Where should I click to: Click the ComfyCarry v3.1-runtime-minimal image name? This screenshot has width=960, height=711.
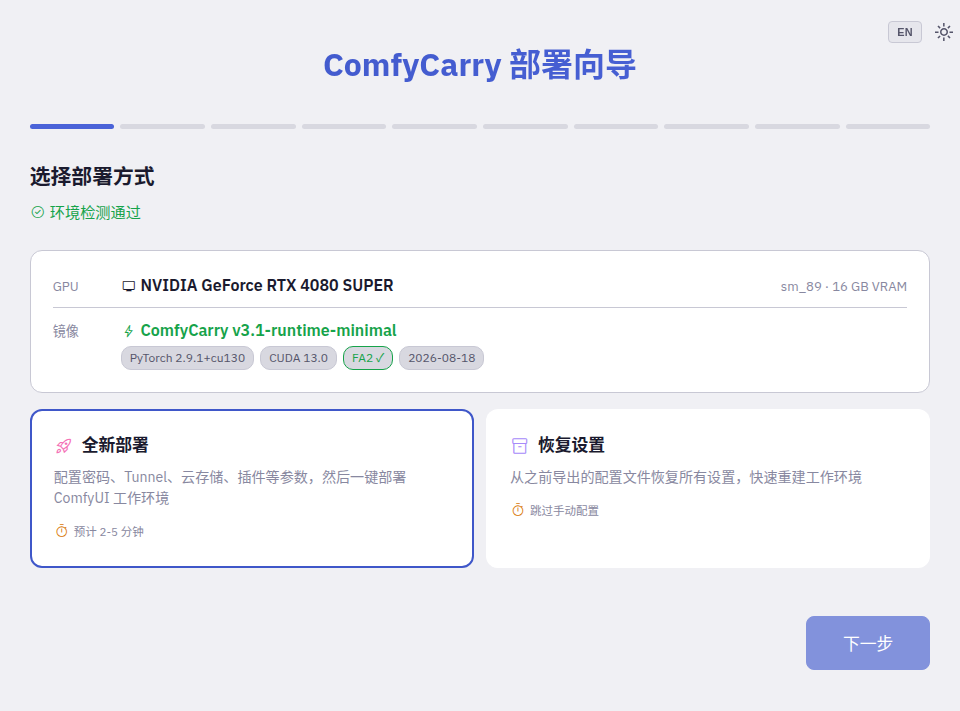point(269,331)
